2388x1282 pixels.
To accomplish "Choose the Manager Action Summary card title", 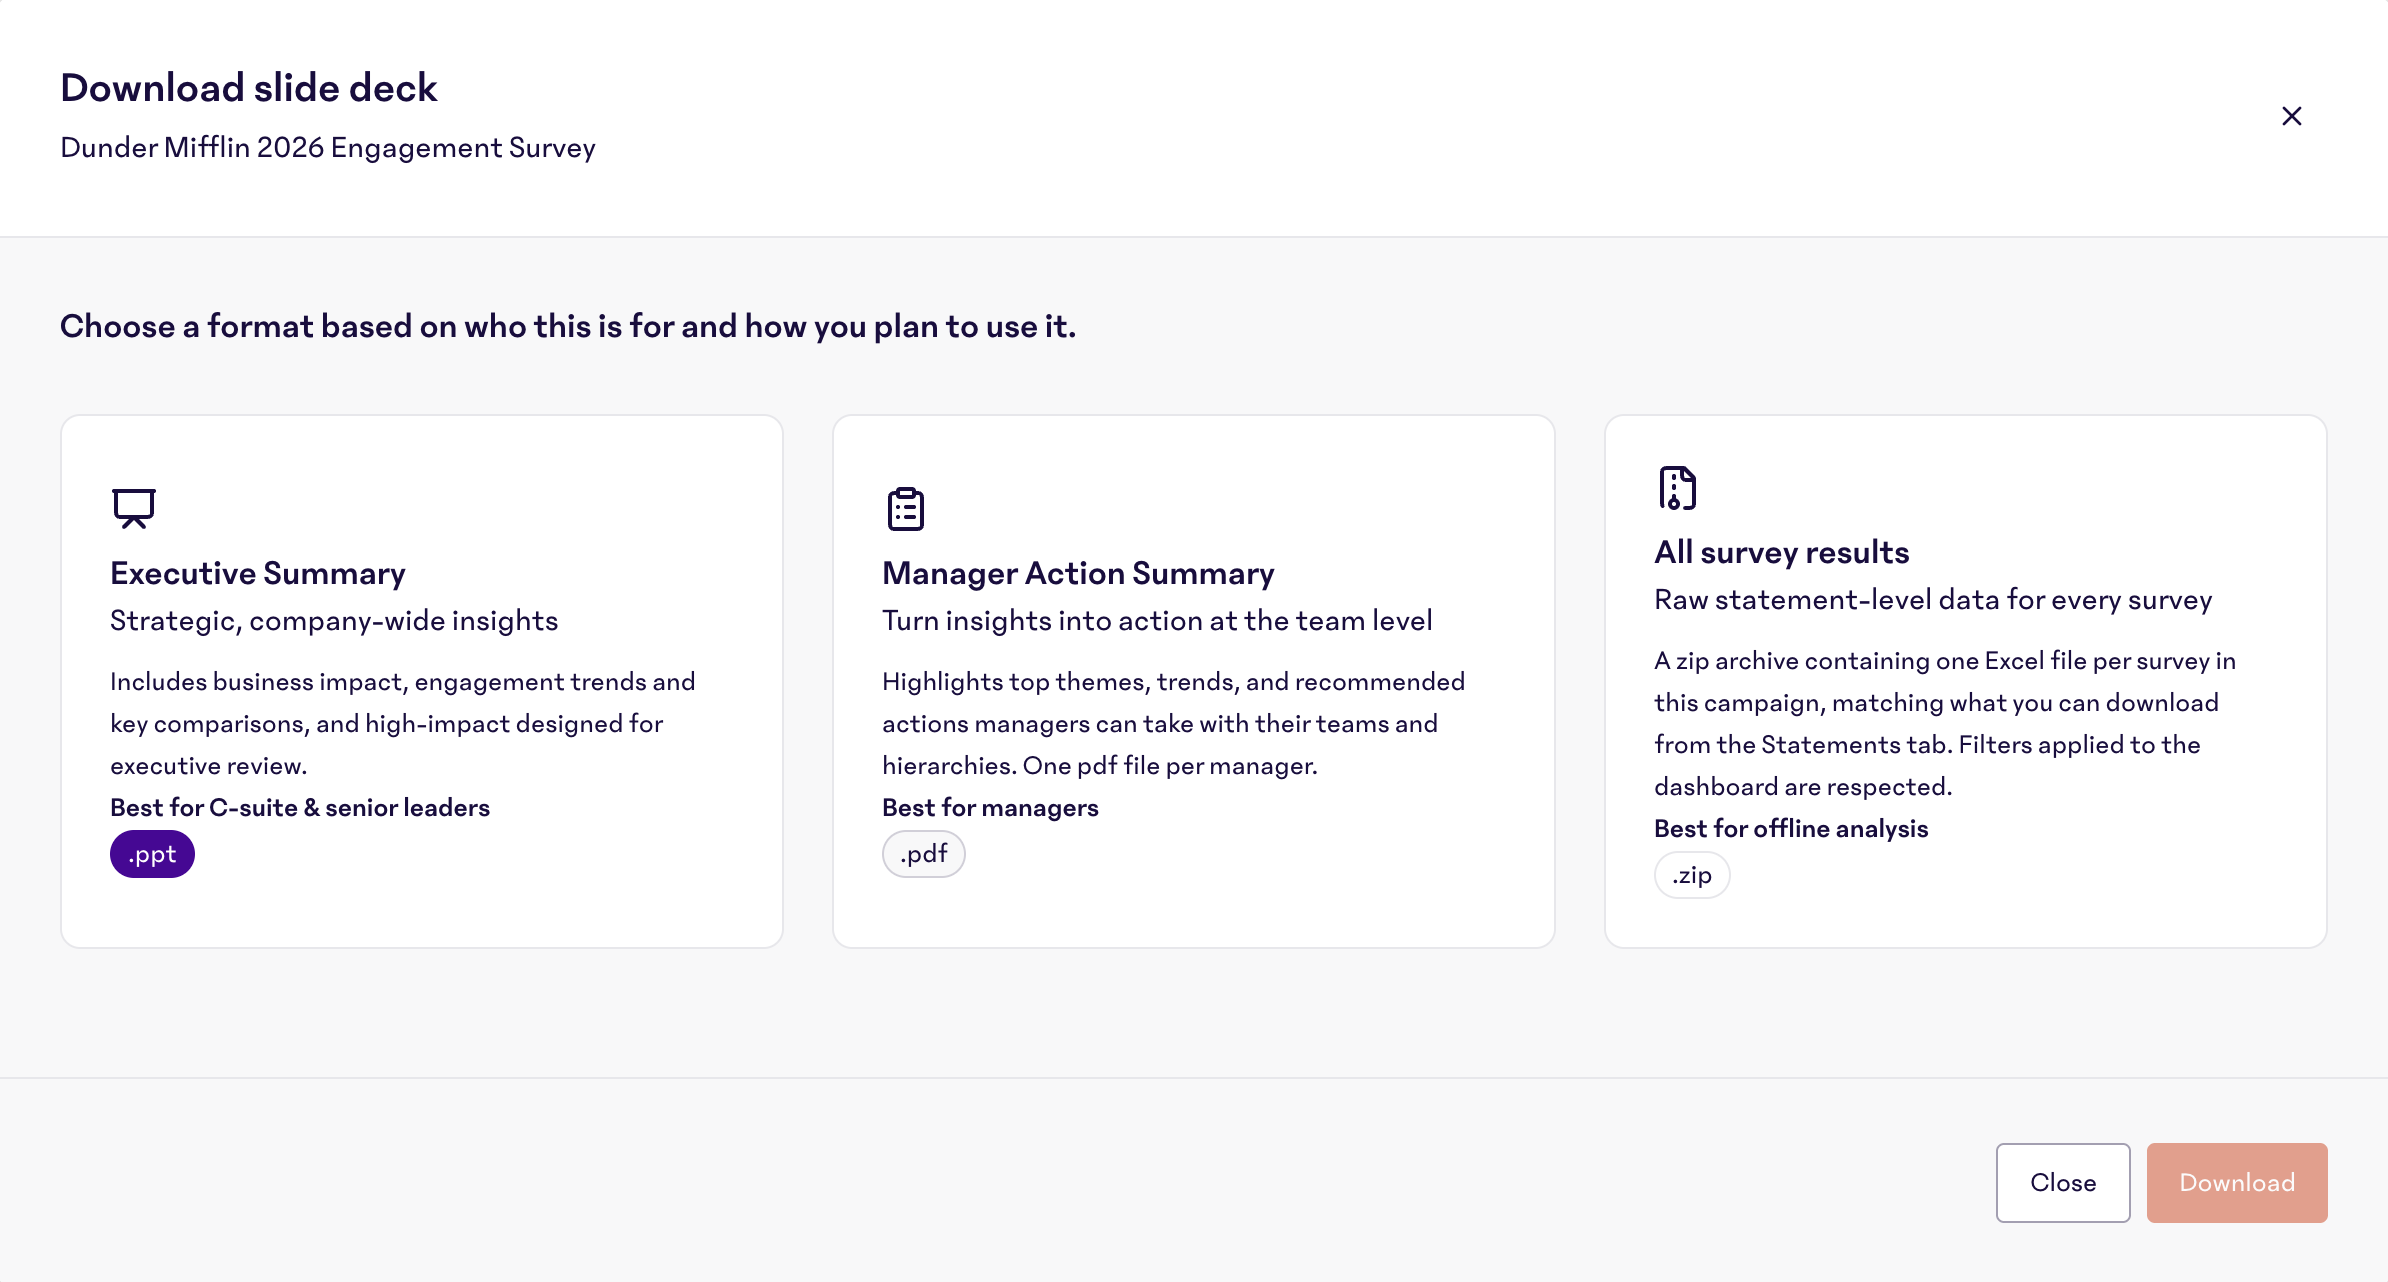I will tap(1078, 573).
